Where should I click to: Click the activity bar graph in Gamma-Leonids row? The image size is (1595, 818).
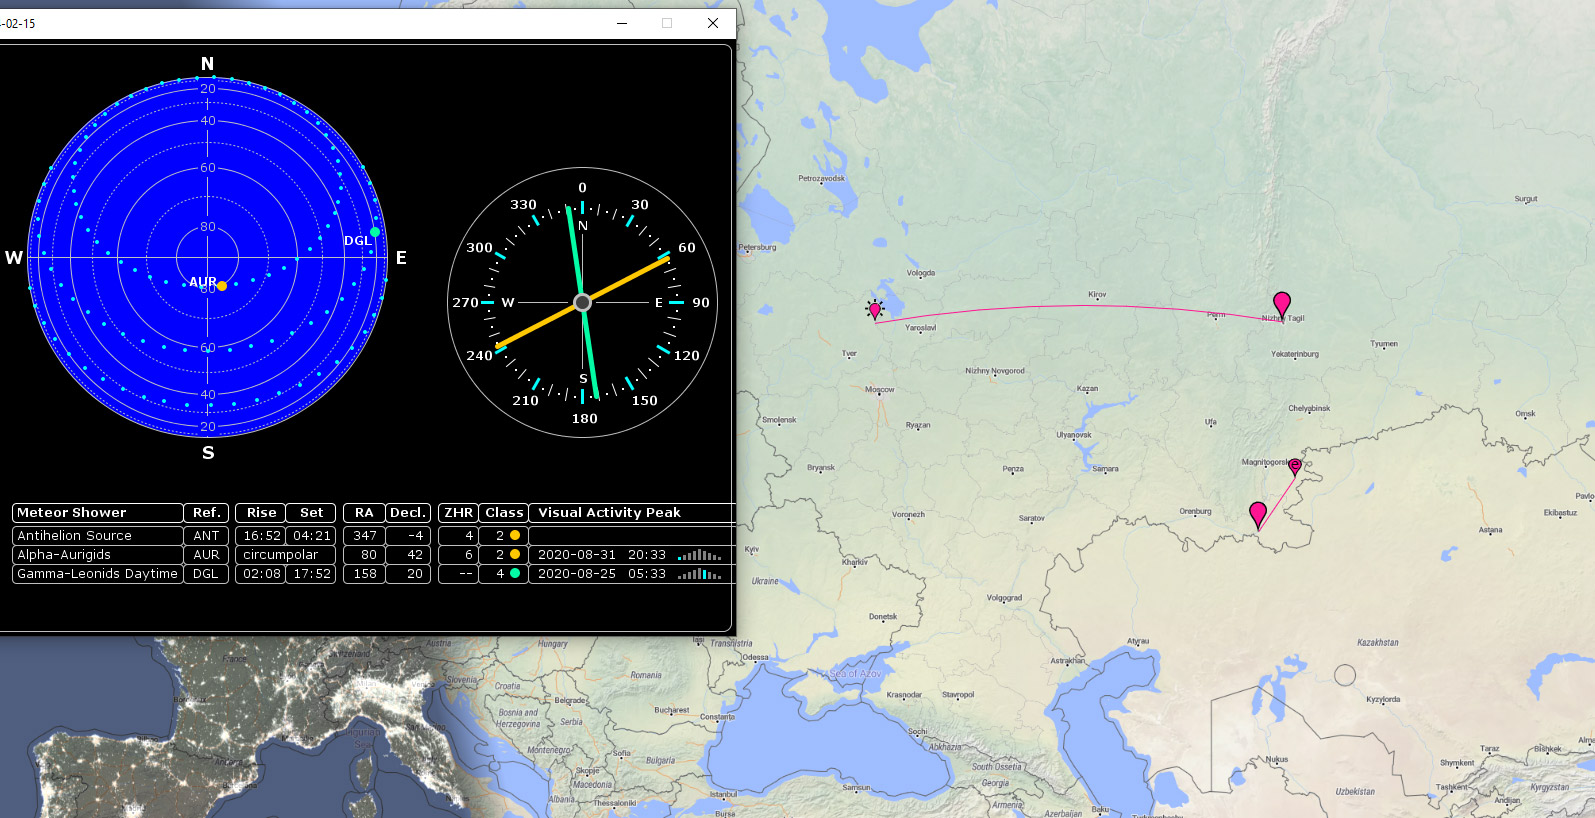(x=699, y=574)
